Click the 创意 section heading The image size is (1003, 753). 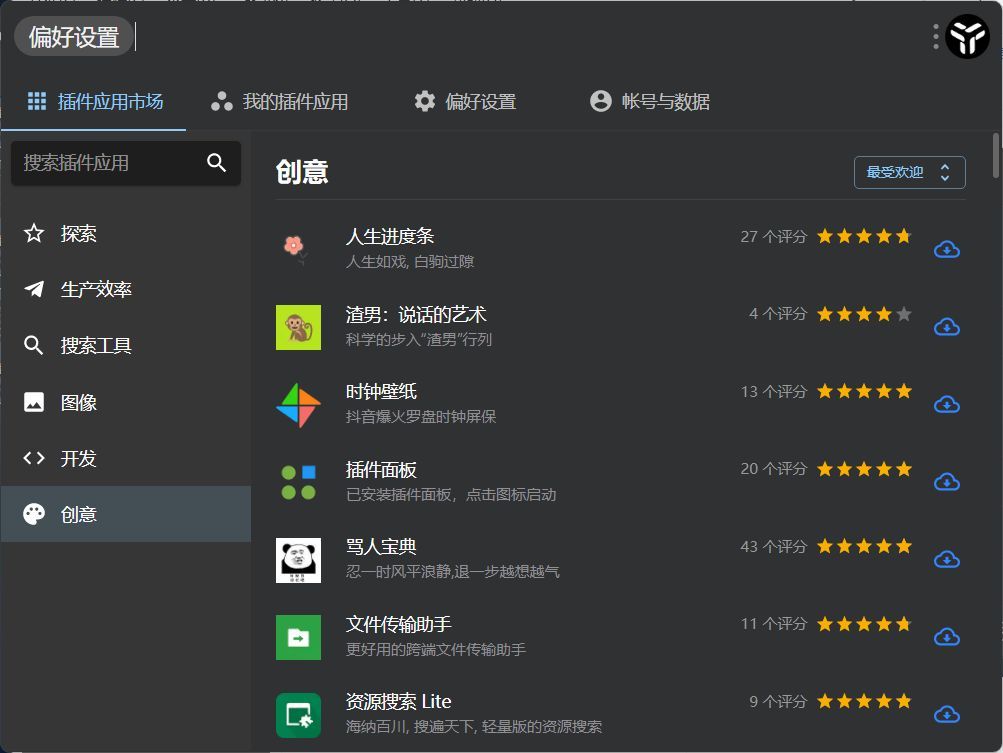302,172
